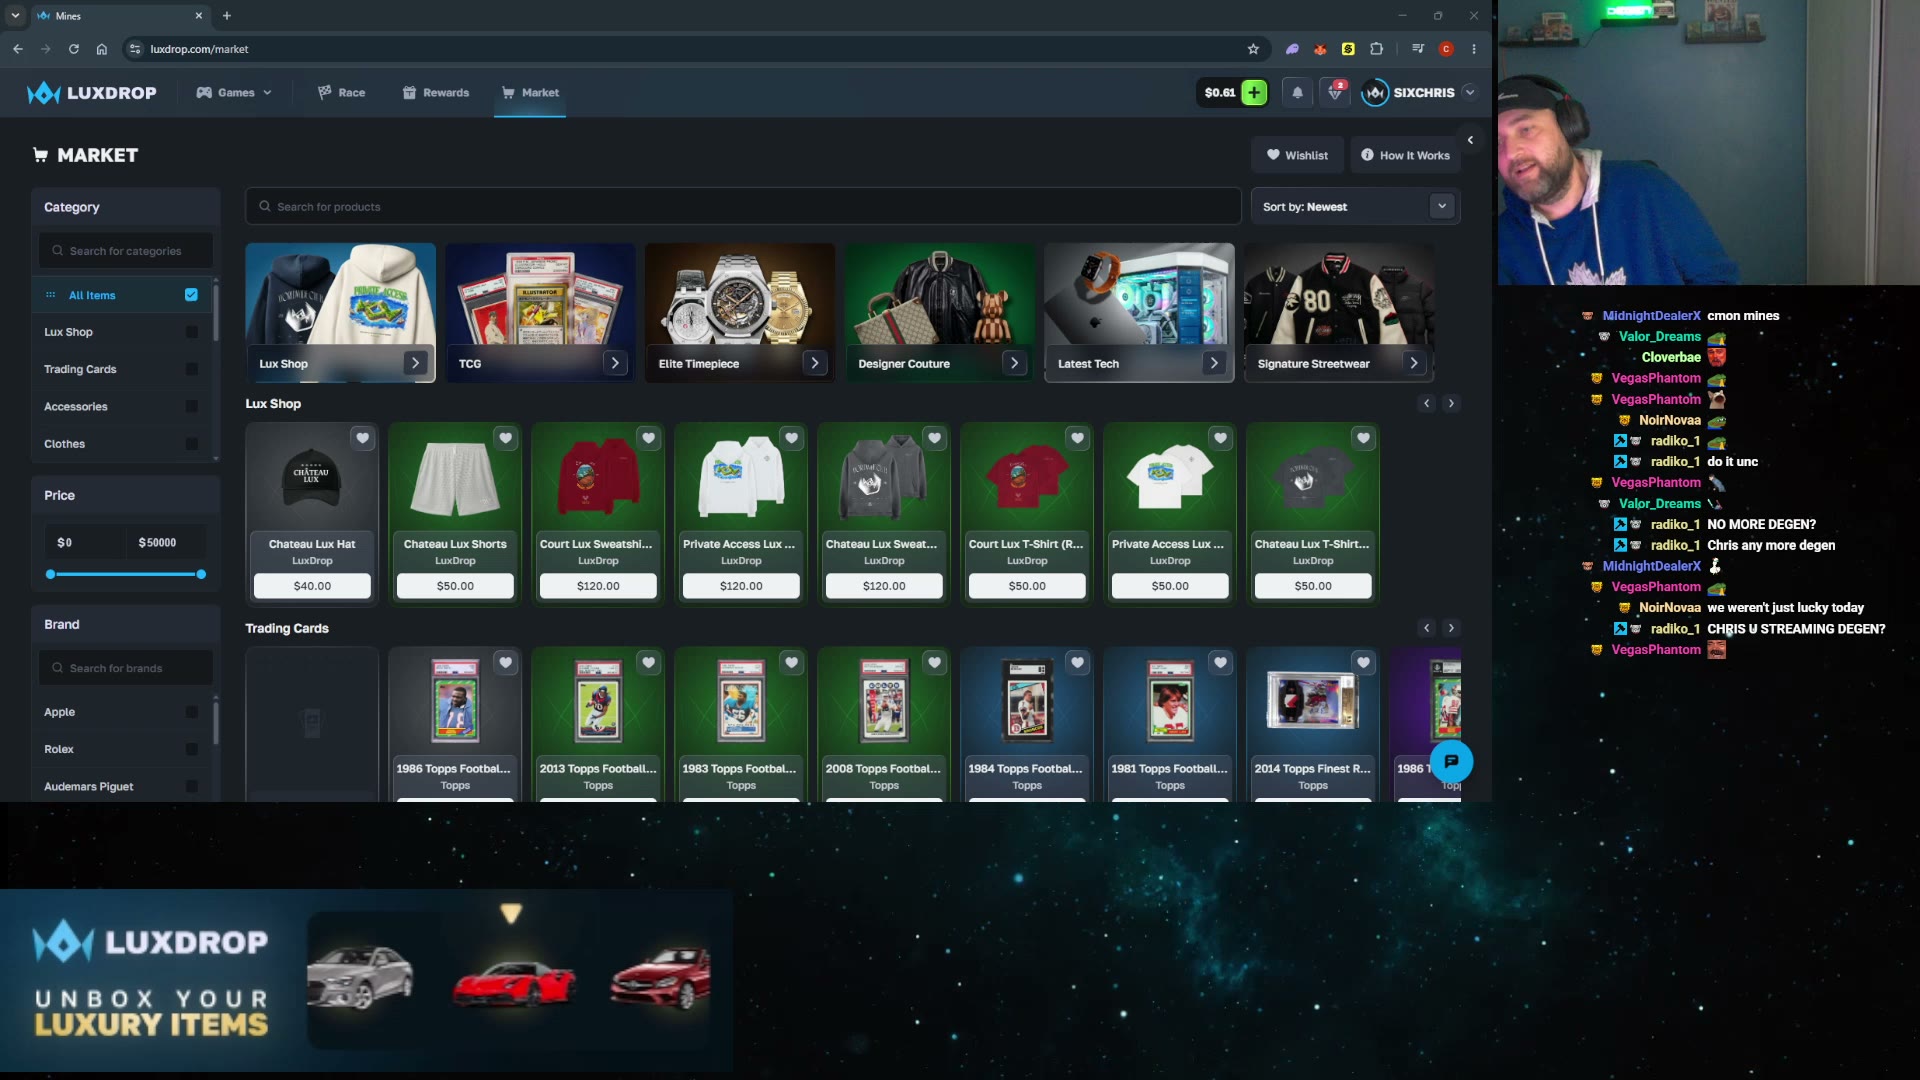Favorite the Court Lux T-Shirt heart icon
Image resolution: width=1920 pixels, height=1080 pixels.
click(x=1078, y=438)
